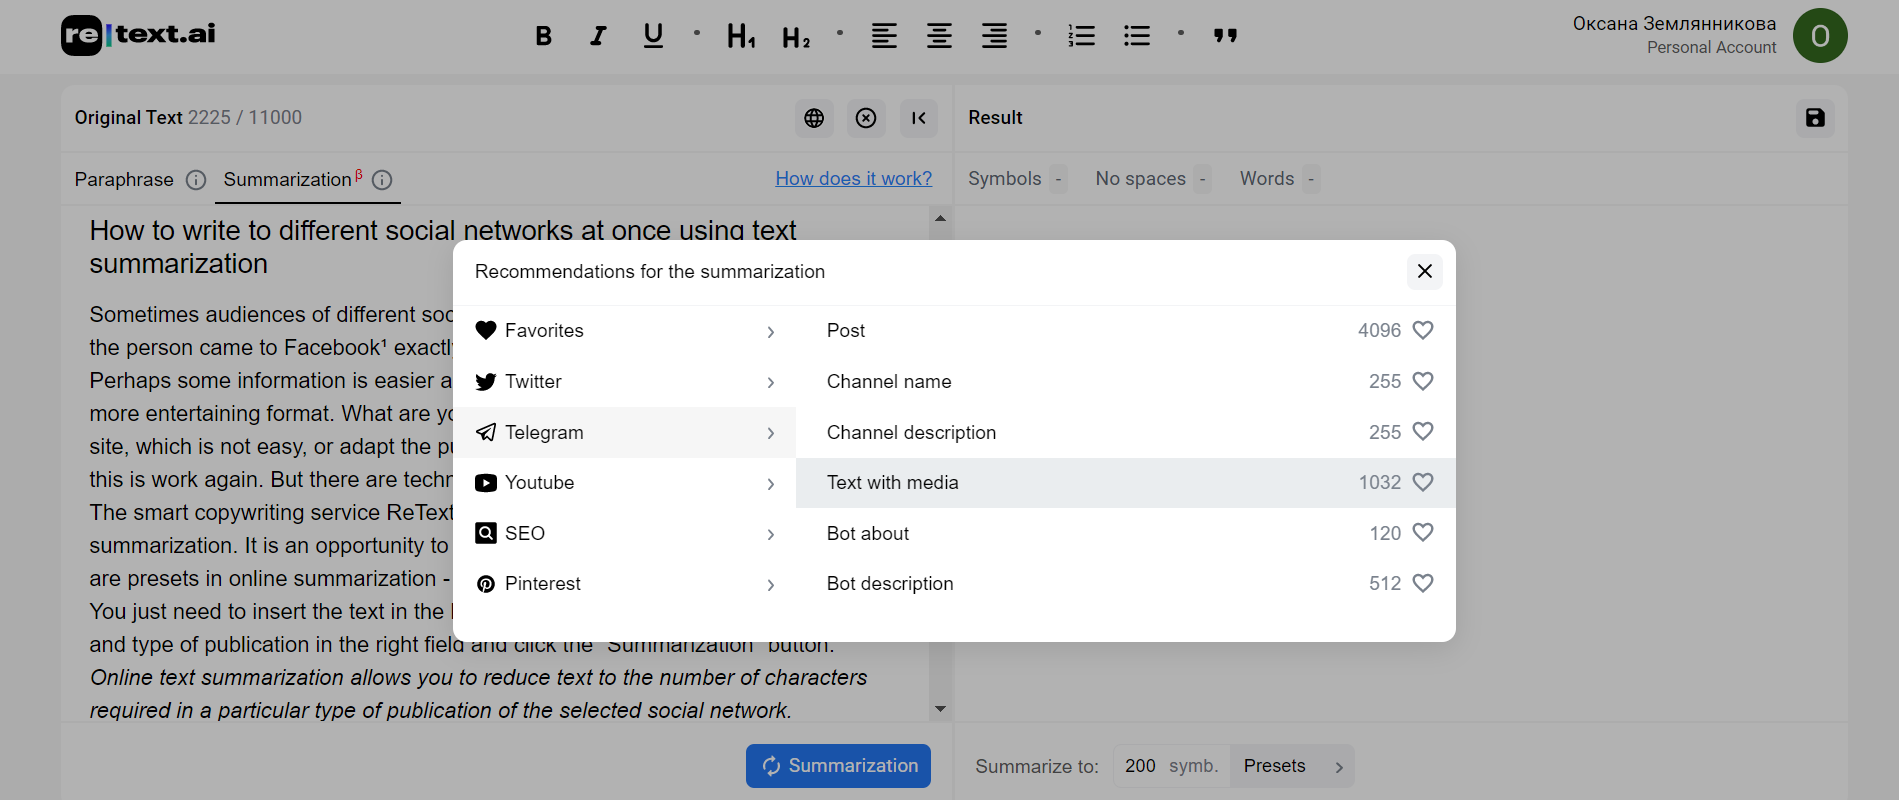This screenshot has width=1899, height=800.
Task: Align text to the right
Action: [x=994, y=36]
